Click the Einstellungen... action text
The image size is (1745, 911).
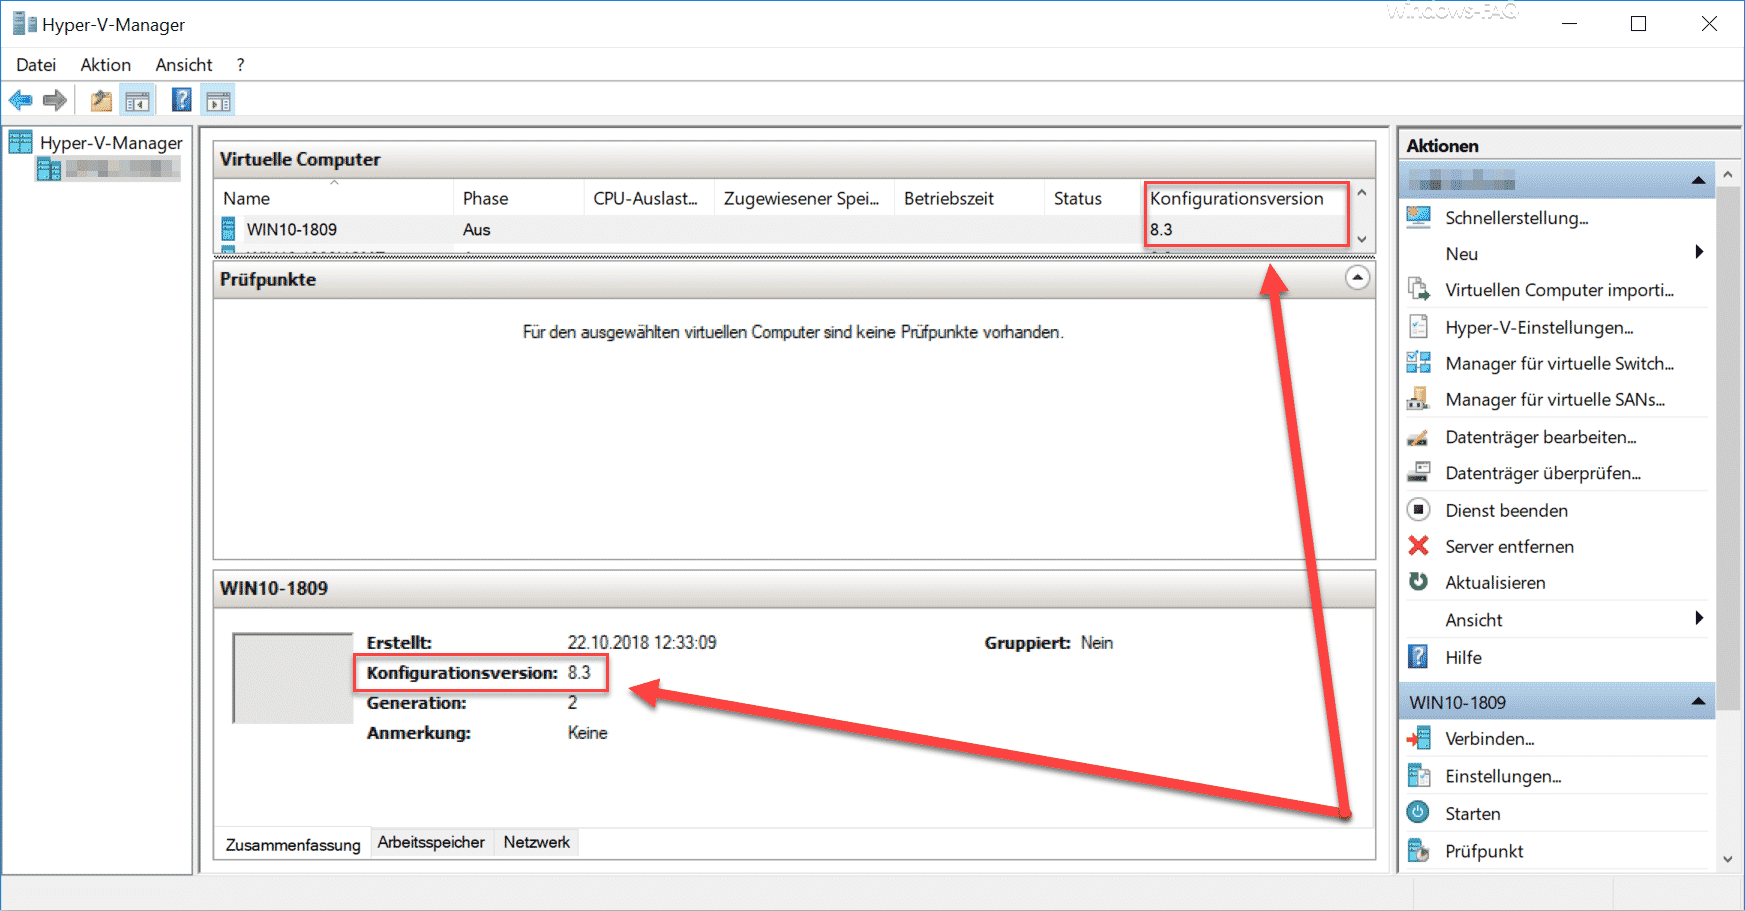tap(1503, 776)
